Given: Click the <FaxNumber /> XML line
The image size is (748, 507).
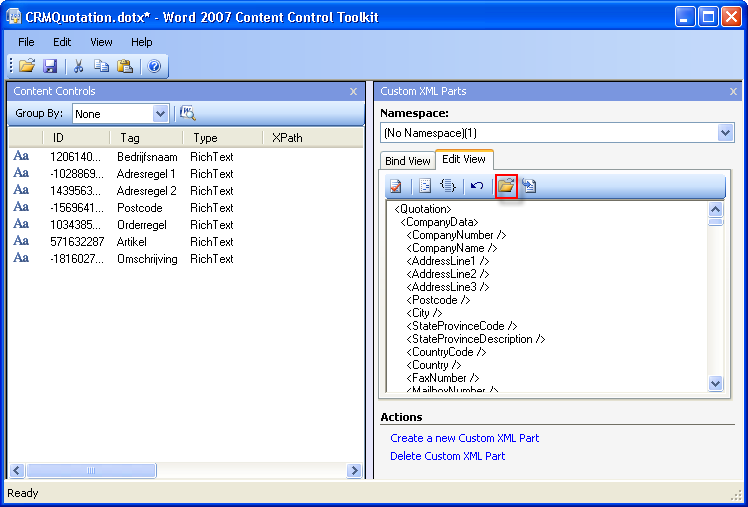Looking at the screenshot, I should coord(443,378).
